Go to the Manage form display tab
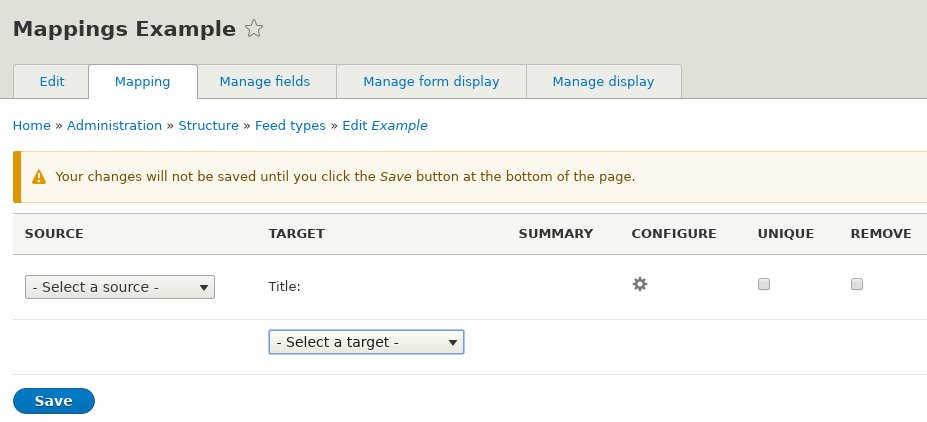927x422 pixels. click(x=431, y=82)
